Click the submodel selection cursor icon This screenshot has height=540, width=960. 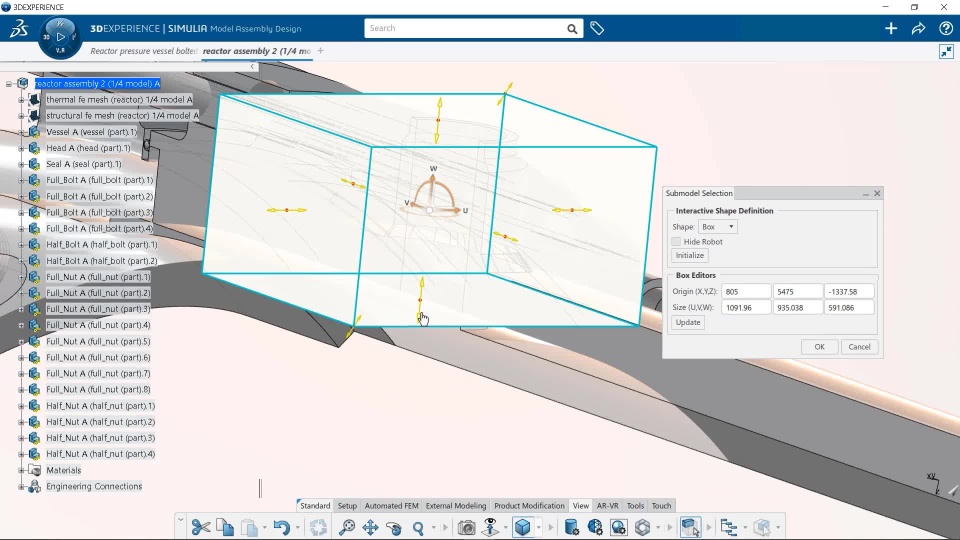click(691, 527)
